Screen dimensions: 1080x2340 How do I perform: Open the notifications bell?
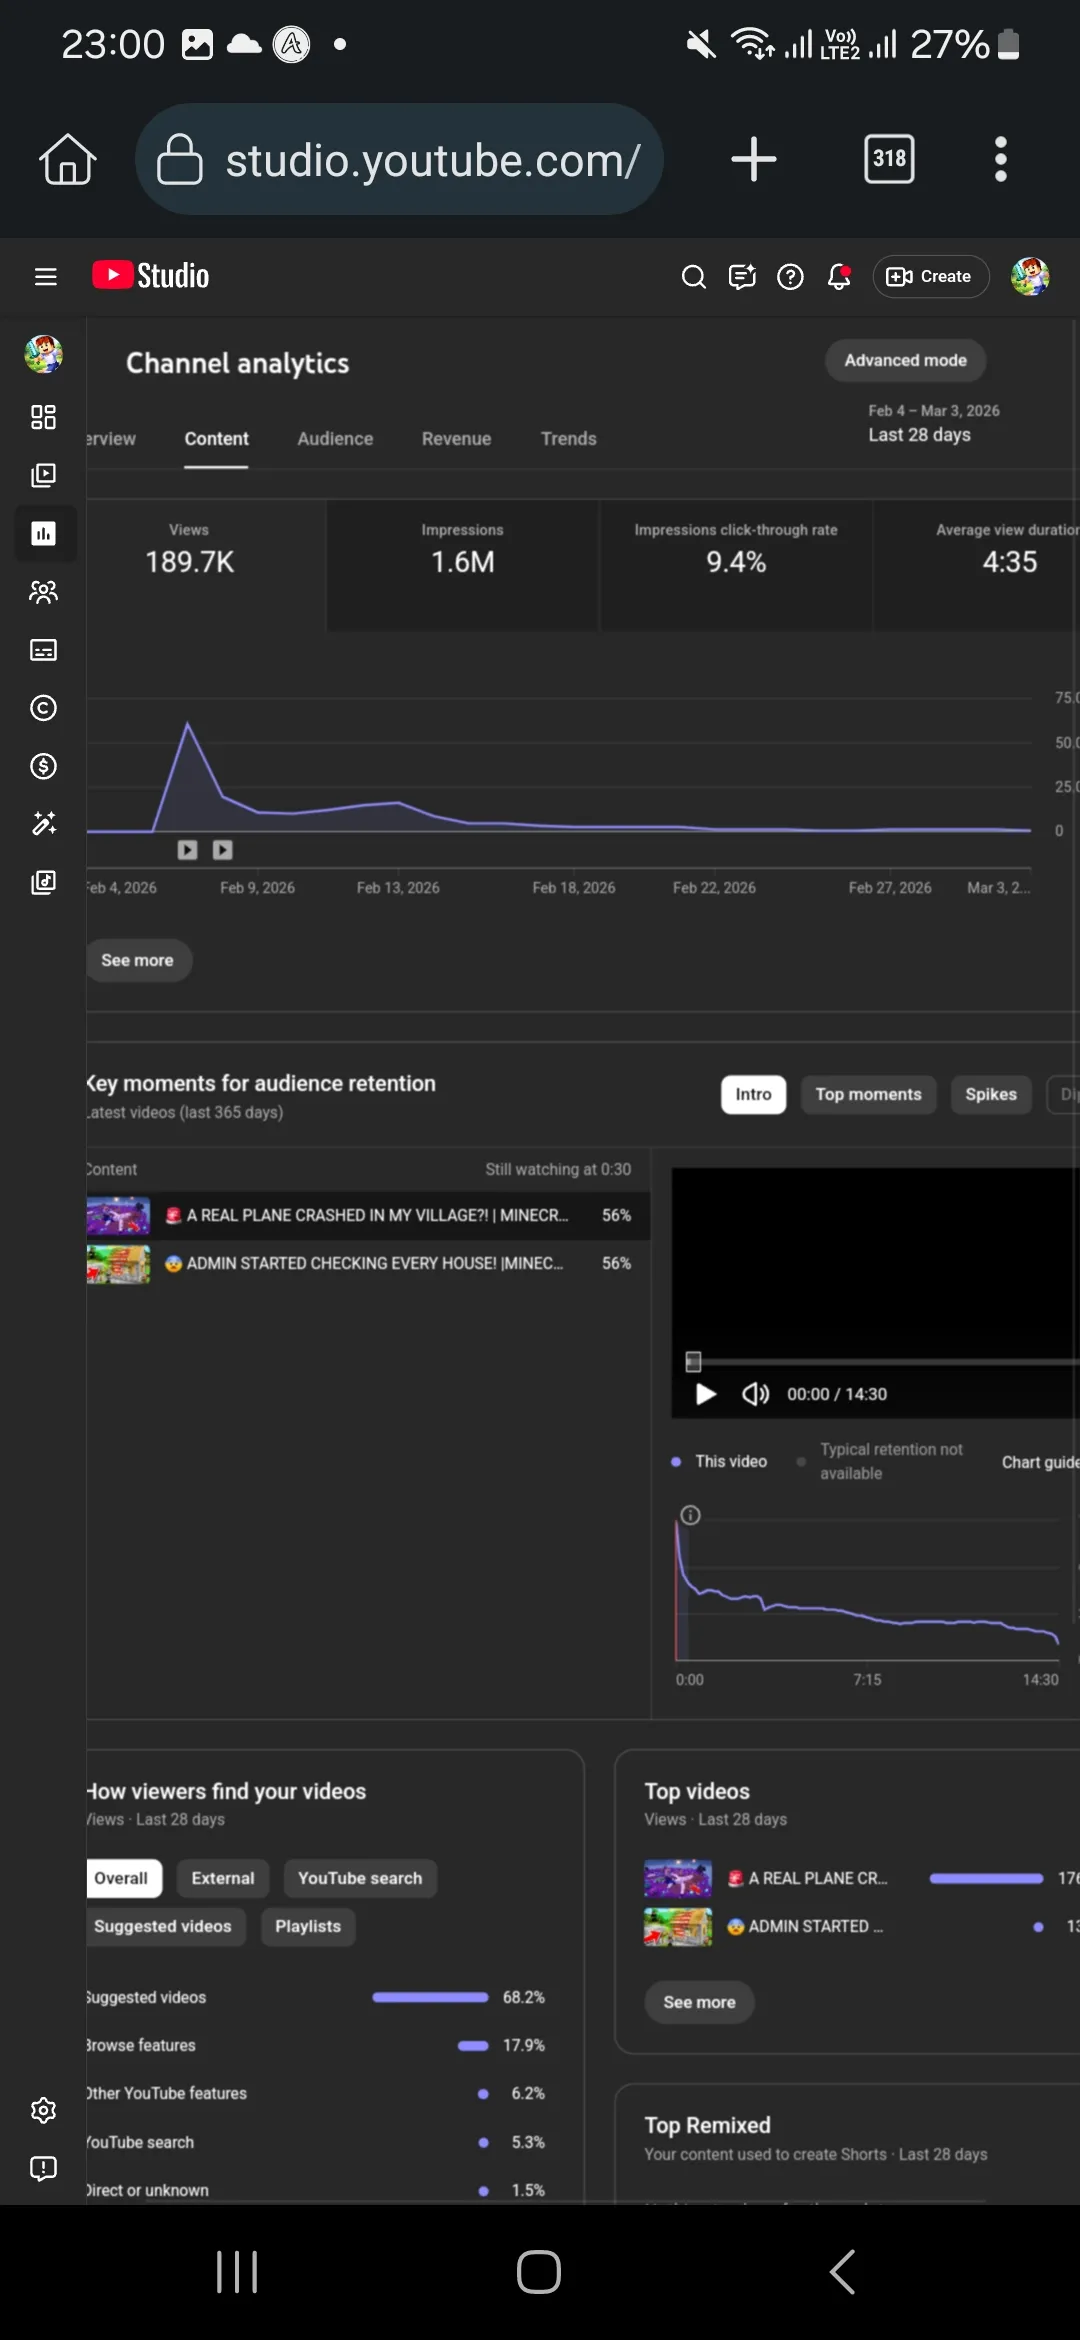click(839, 277)
